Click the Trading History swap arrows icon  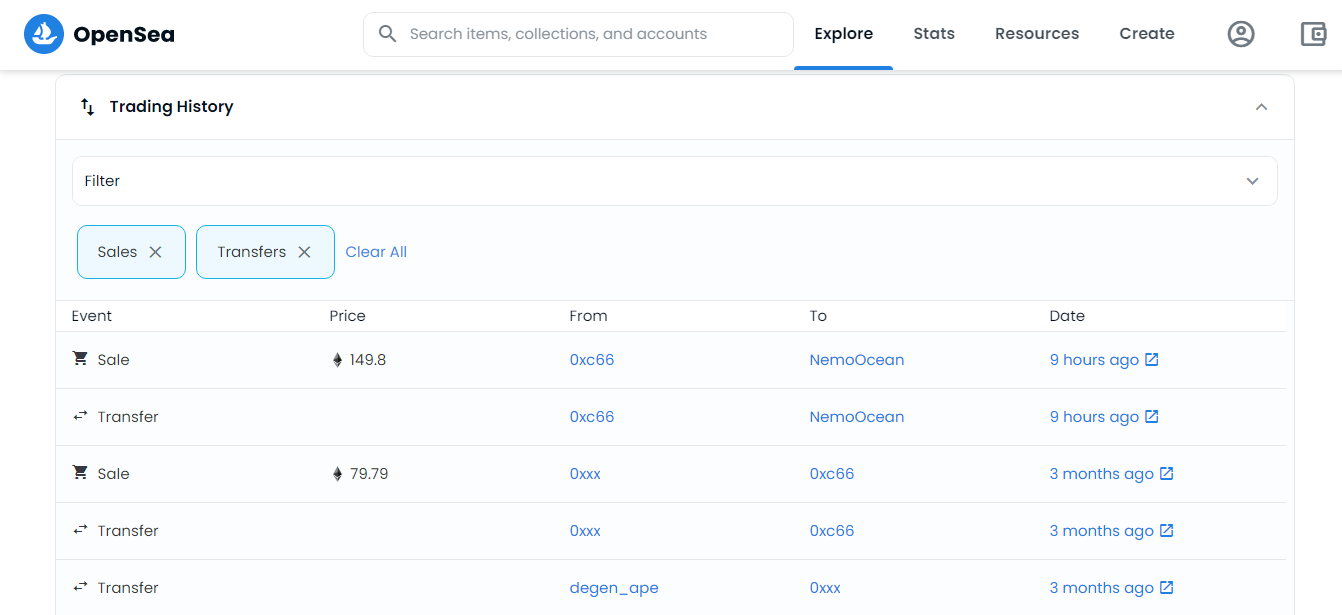(88, 107)
